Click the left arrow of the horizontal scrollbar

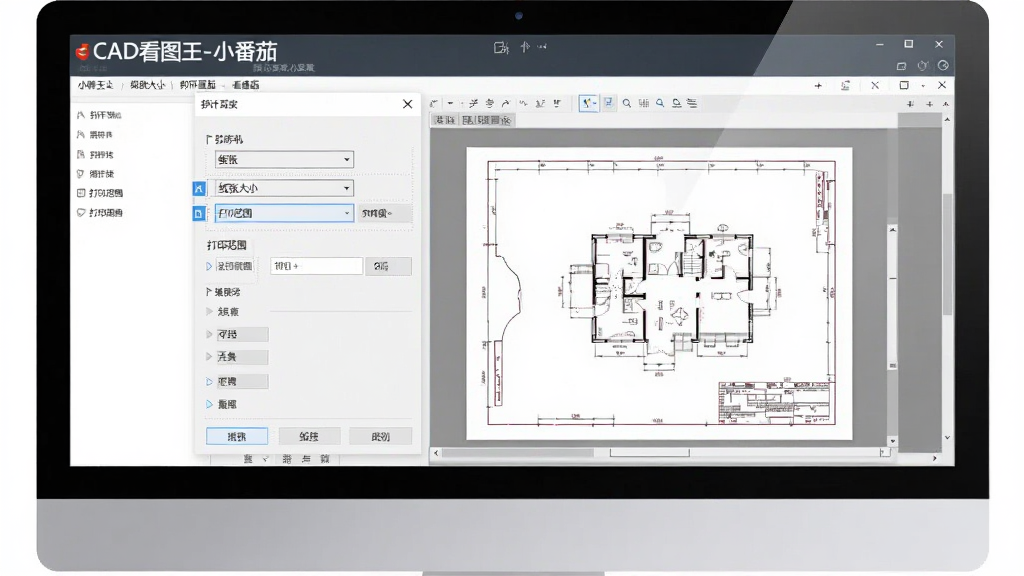[x=436, y=453]
